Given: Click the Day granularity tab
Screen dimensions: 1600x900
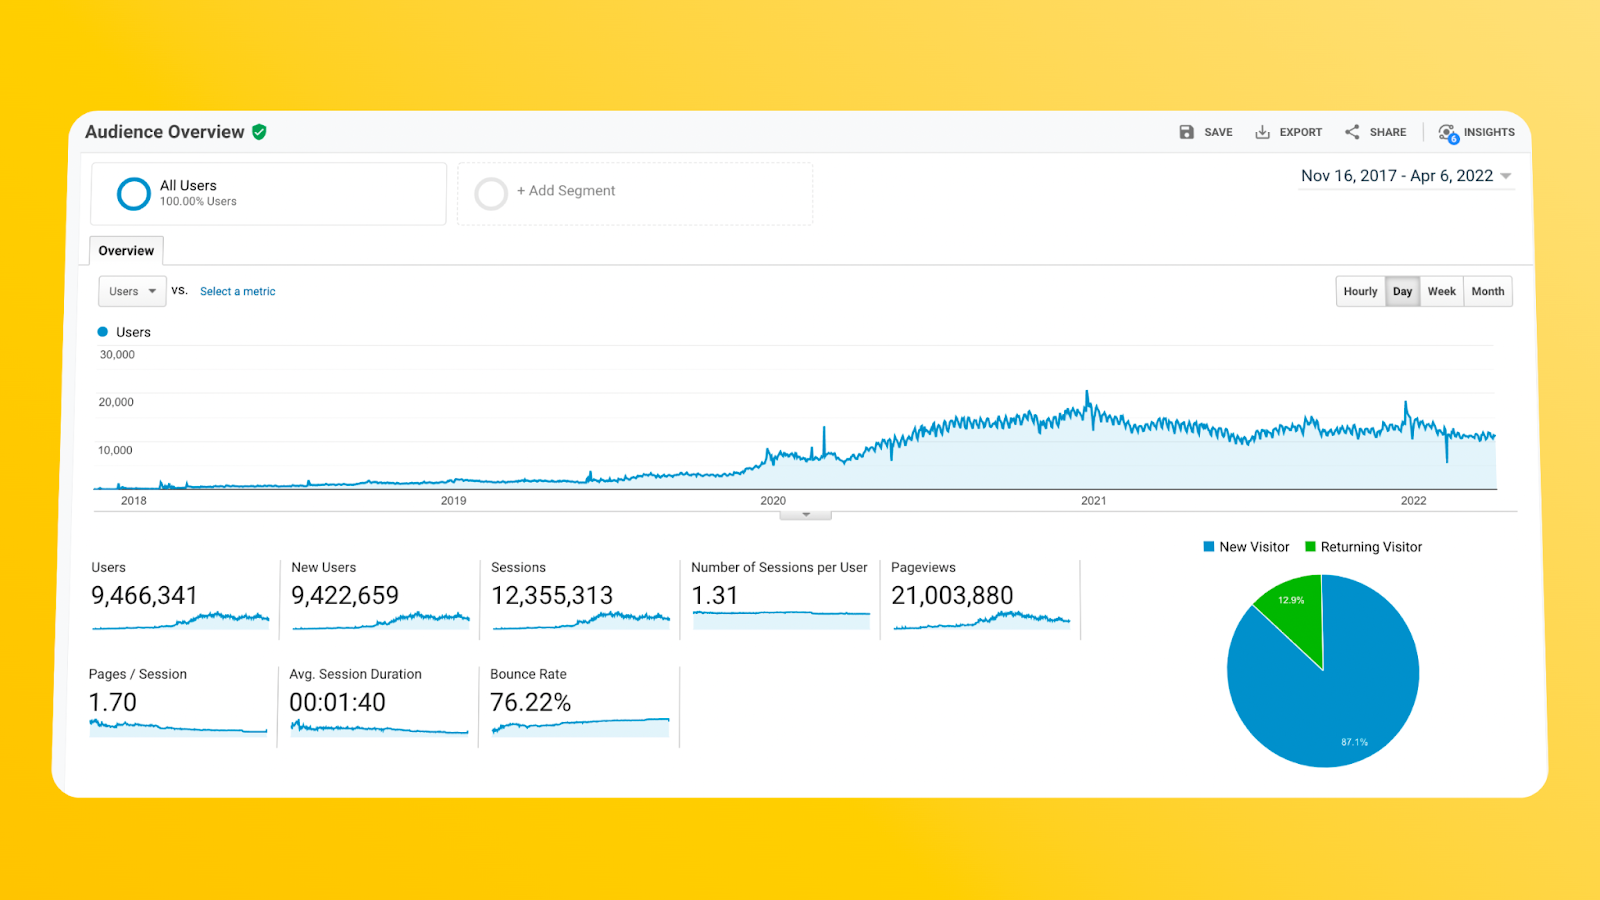Looking at the screenshot, I should pos(1402,291).
